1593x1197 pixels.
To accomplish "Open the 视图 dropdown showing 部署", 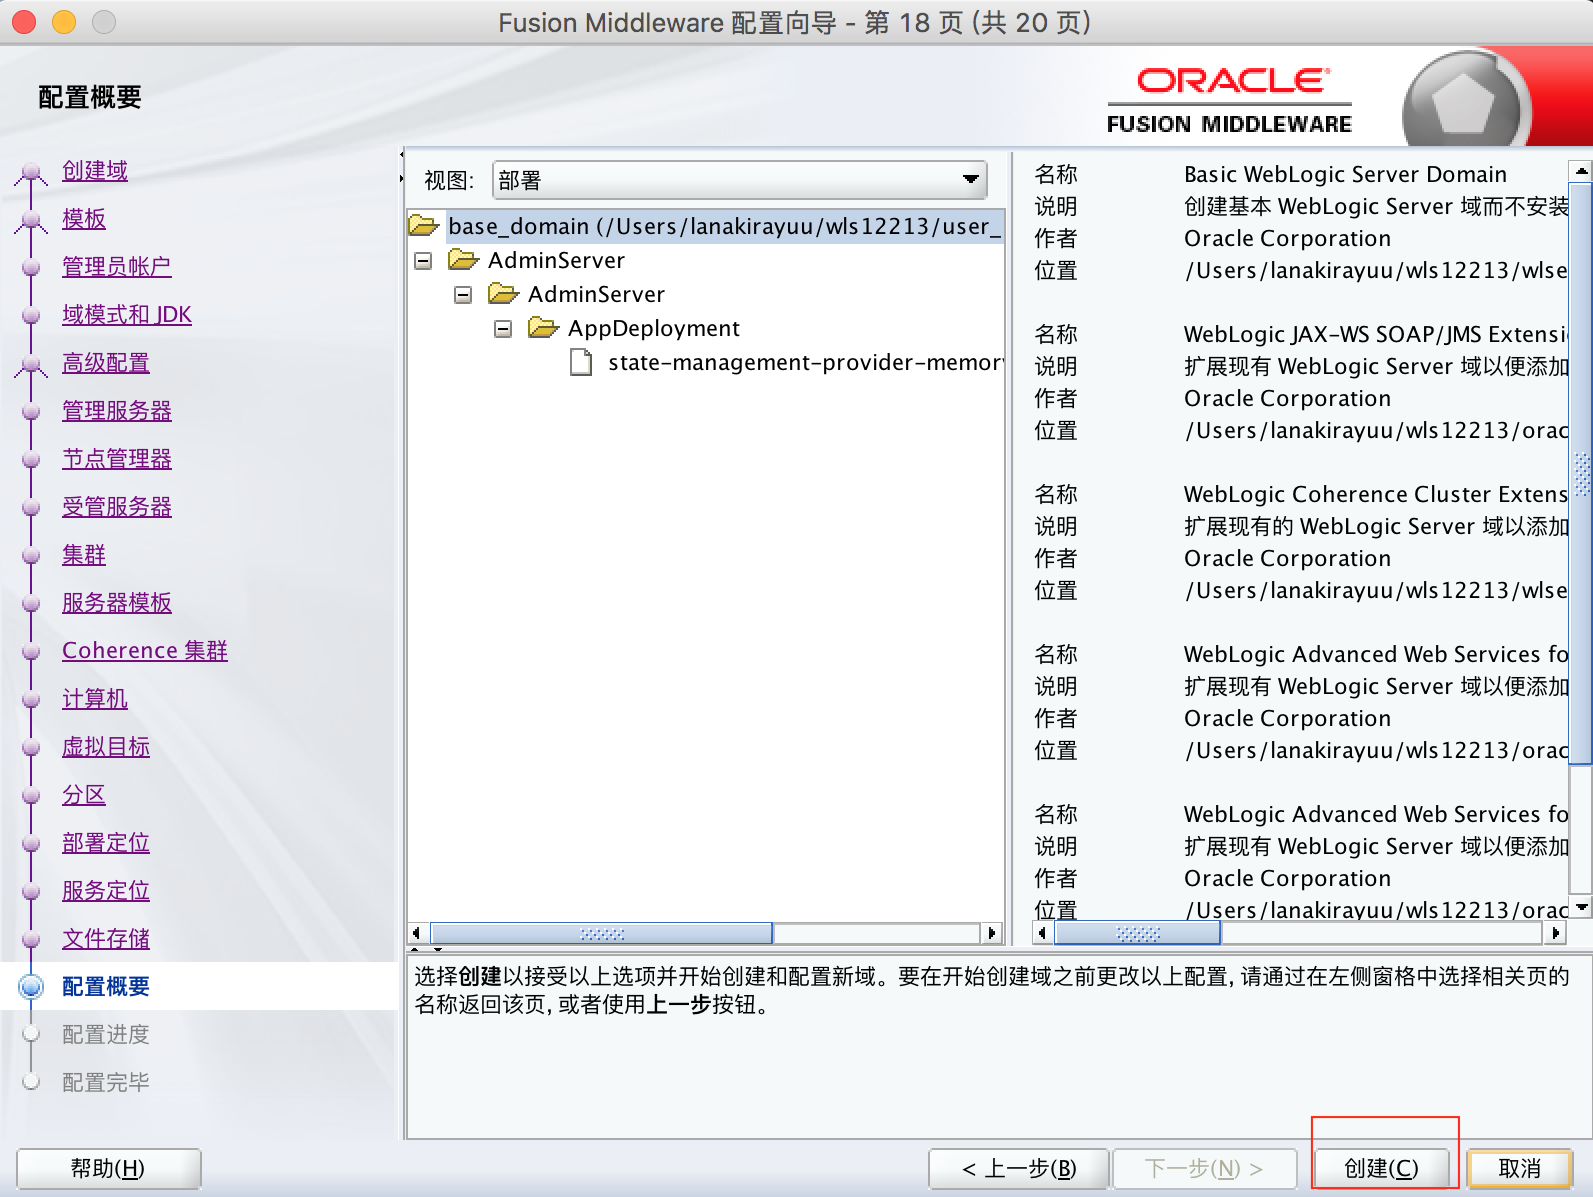I will (740, 180).
